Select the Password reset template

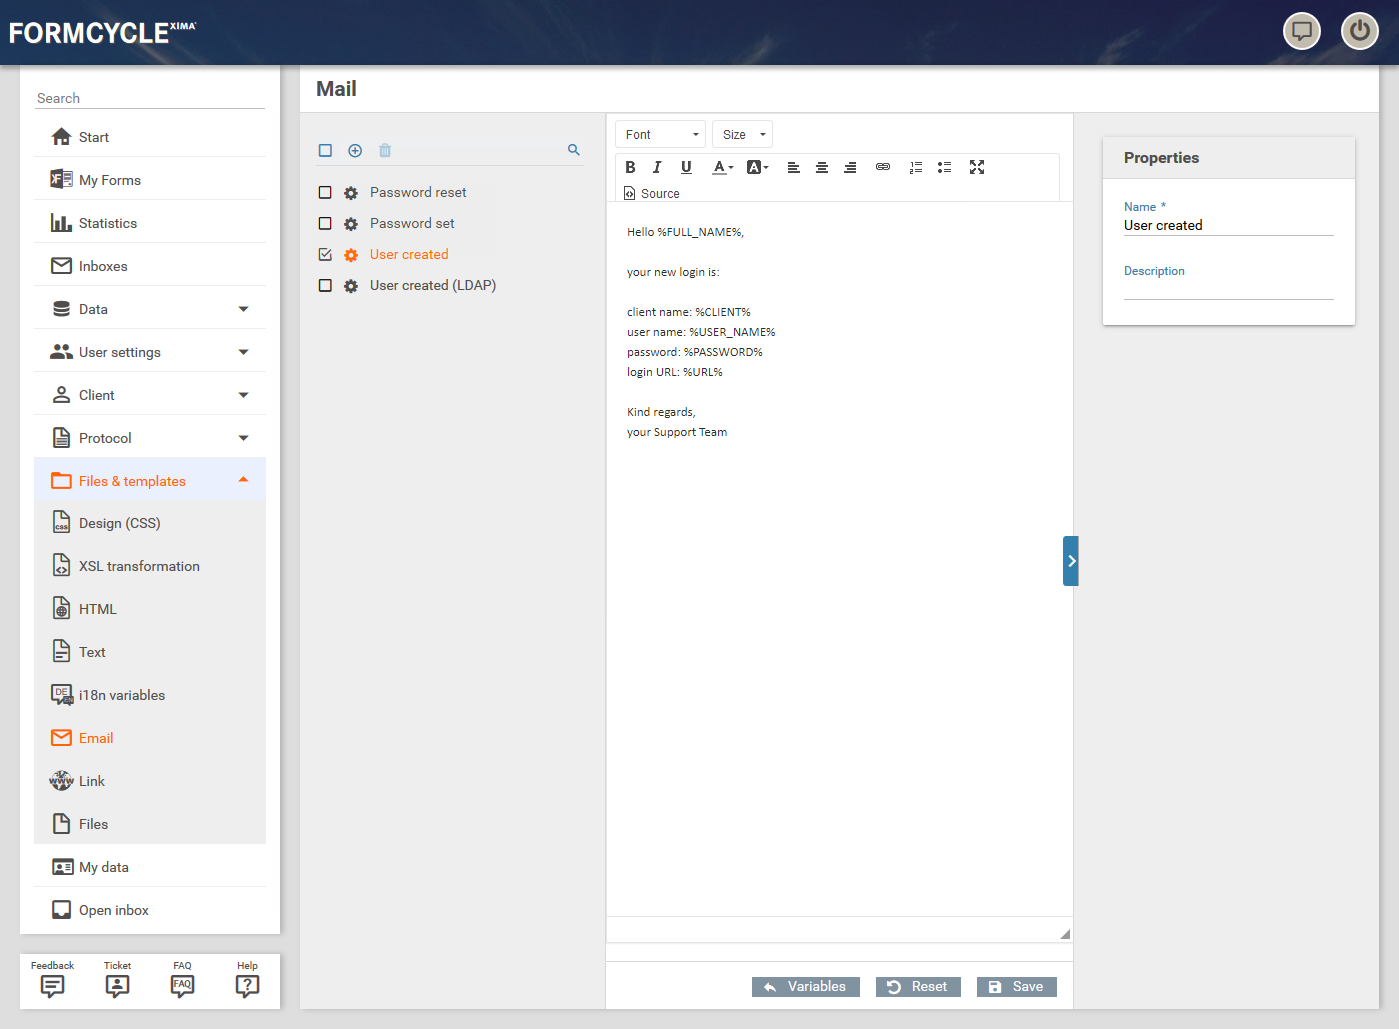(x=418, y=192)
